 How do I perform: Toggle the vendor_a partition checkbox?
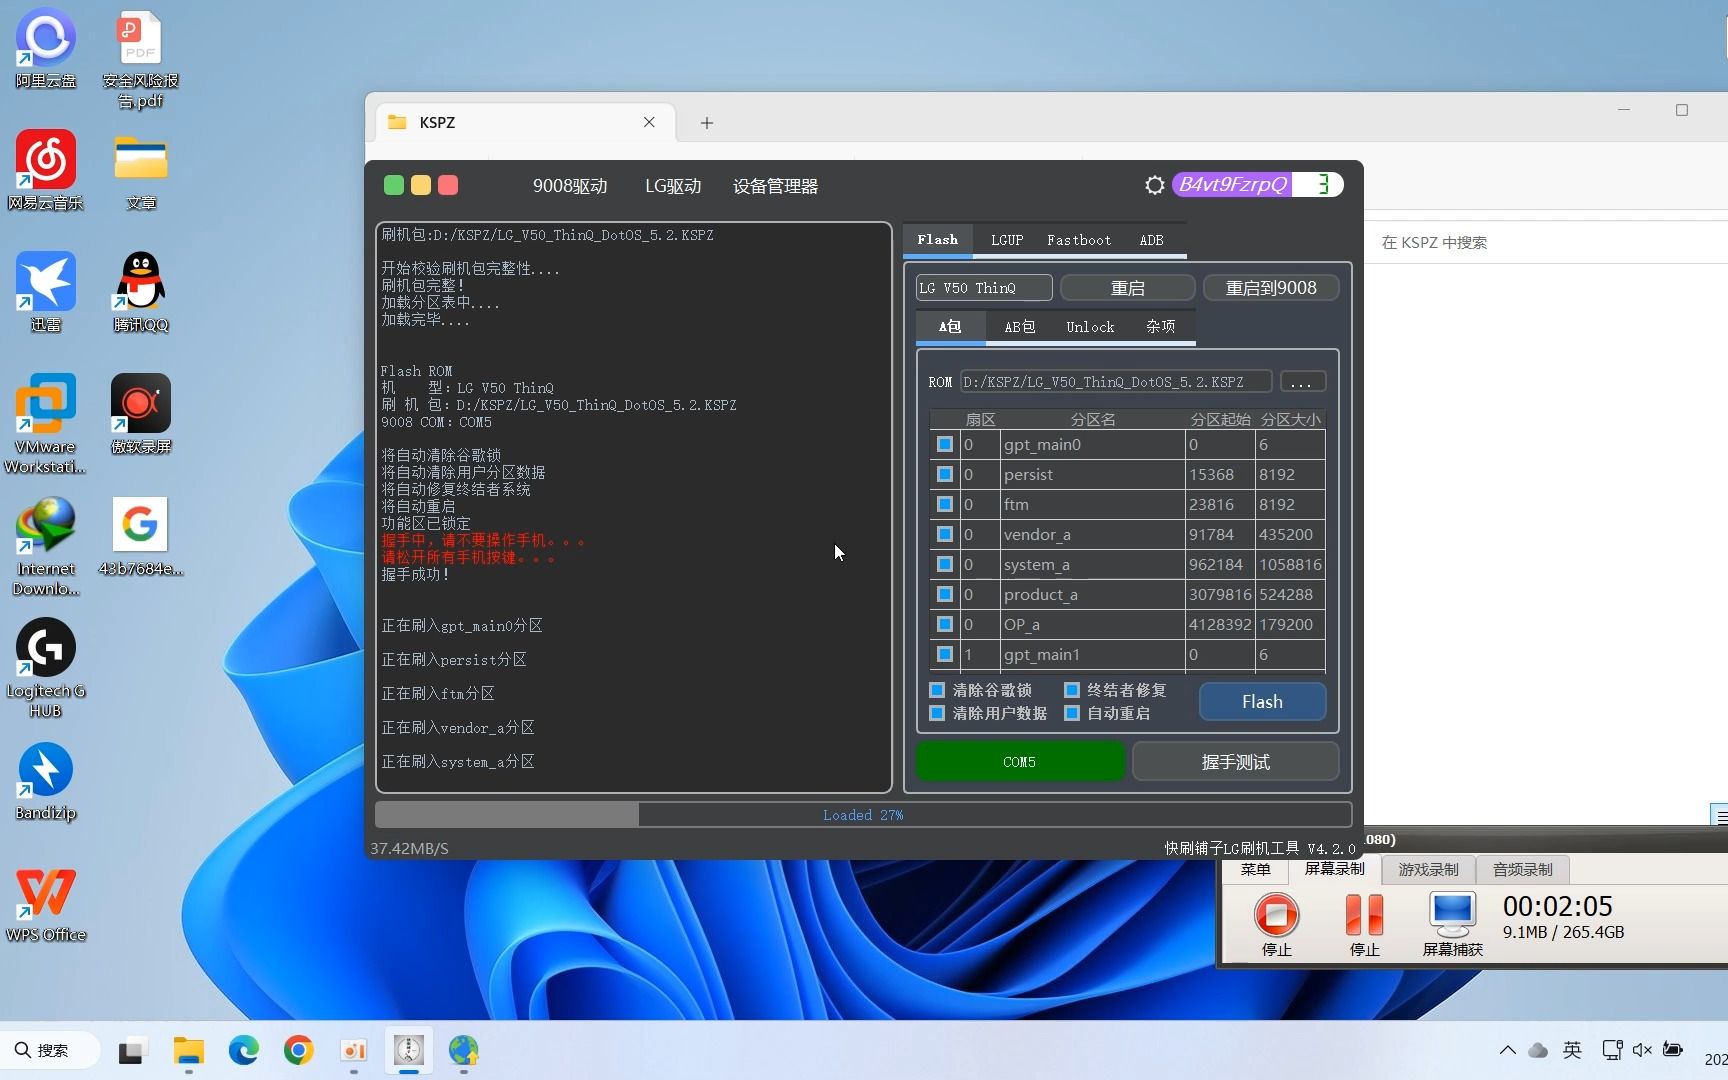(x=944, y=534)
